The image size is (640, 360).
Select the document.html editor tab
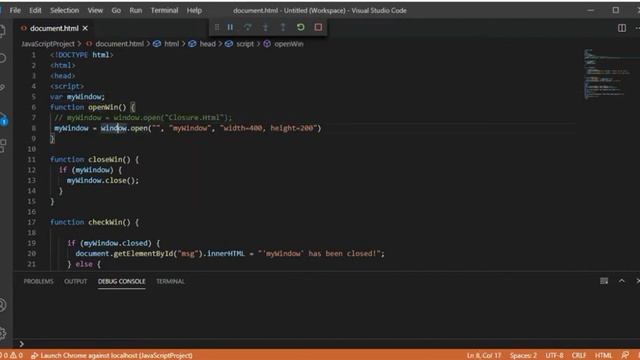[54, 28]
